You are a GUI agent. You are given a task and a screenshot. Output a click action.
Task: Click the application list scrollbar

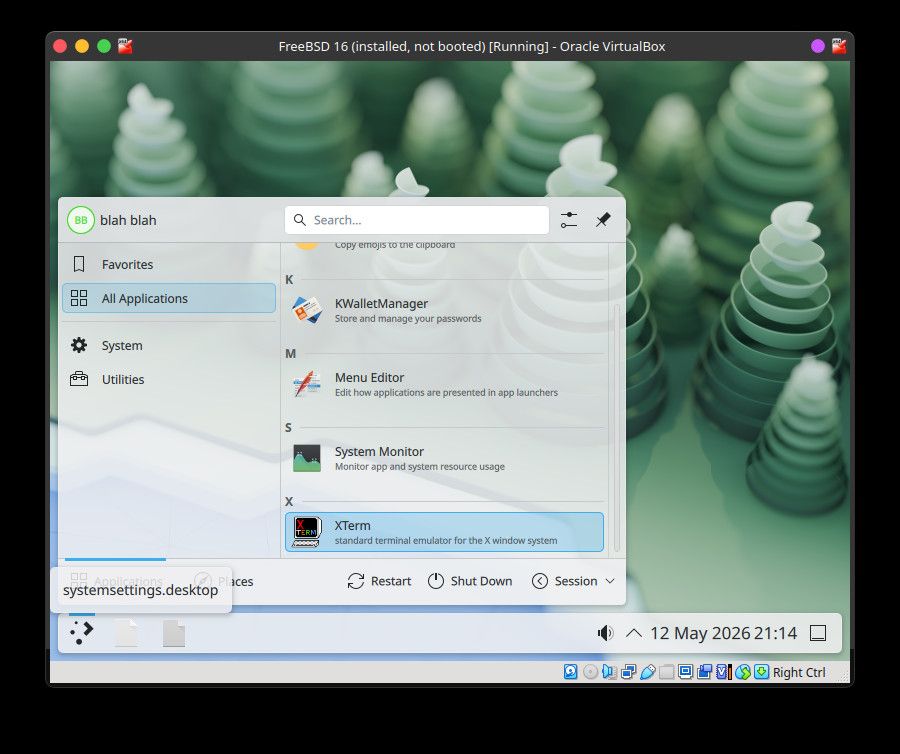[617, 427]
